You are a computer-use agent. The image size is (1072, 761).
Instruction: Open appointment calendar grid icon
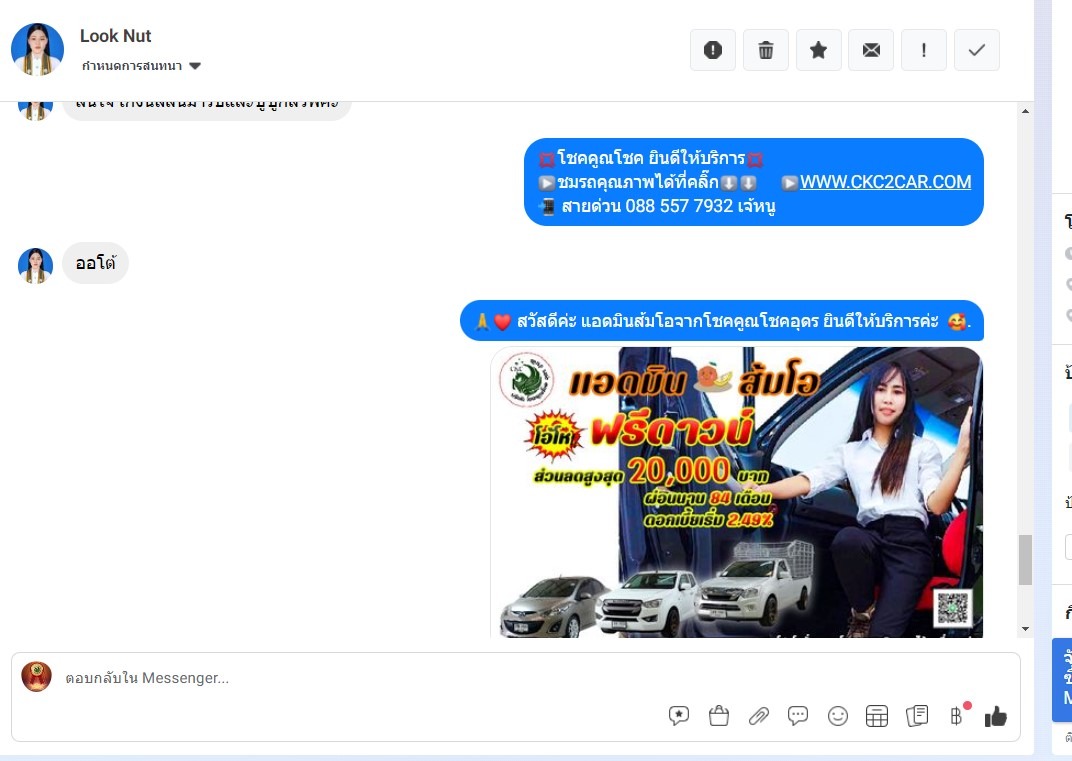click(x=876, y=716)
